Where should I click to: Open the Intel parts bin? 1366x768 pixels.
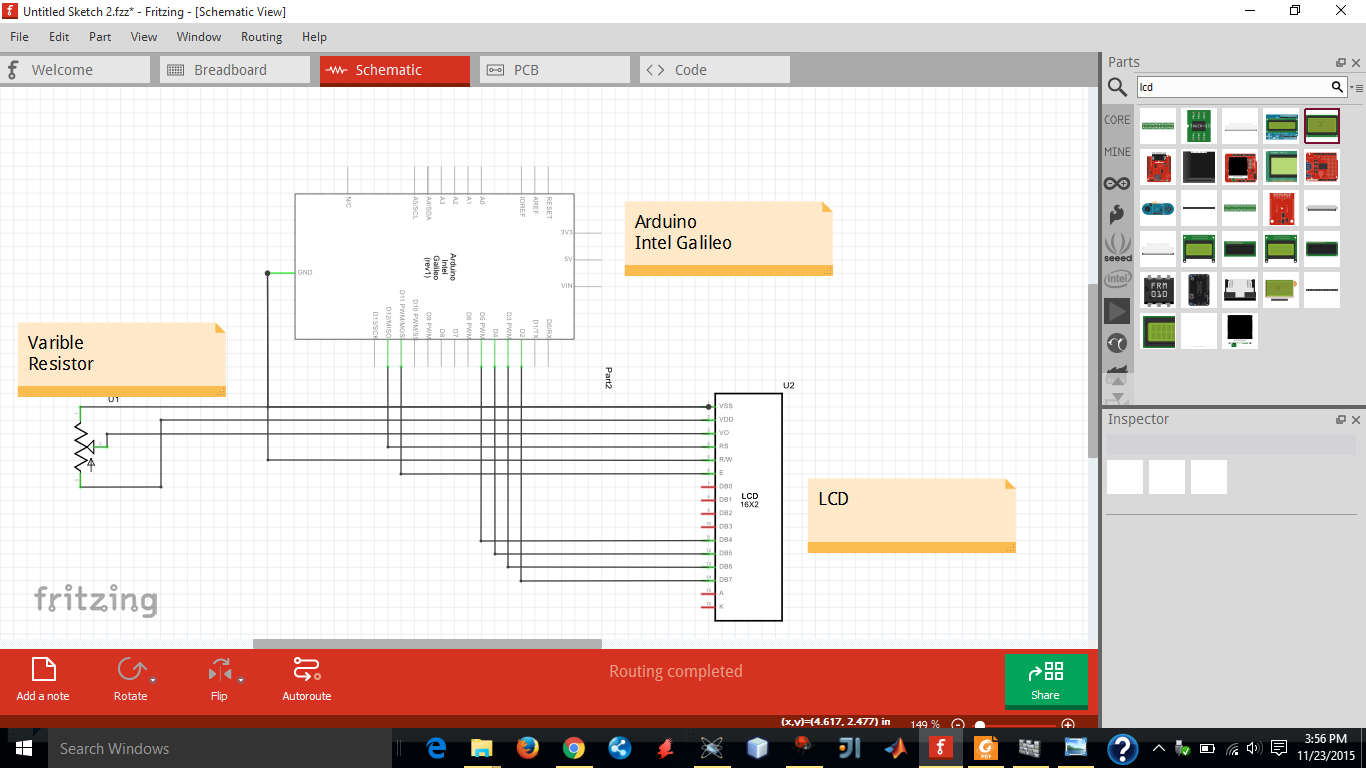[x=1117, y=279]
